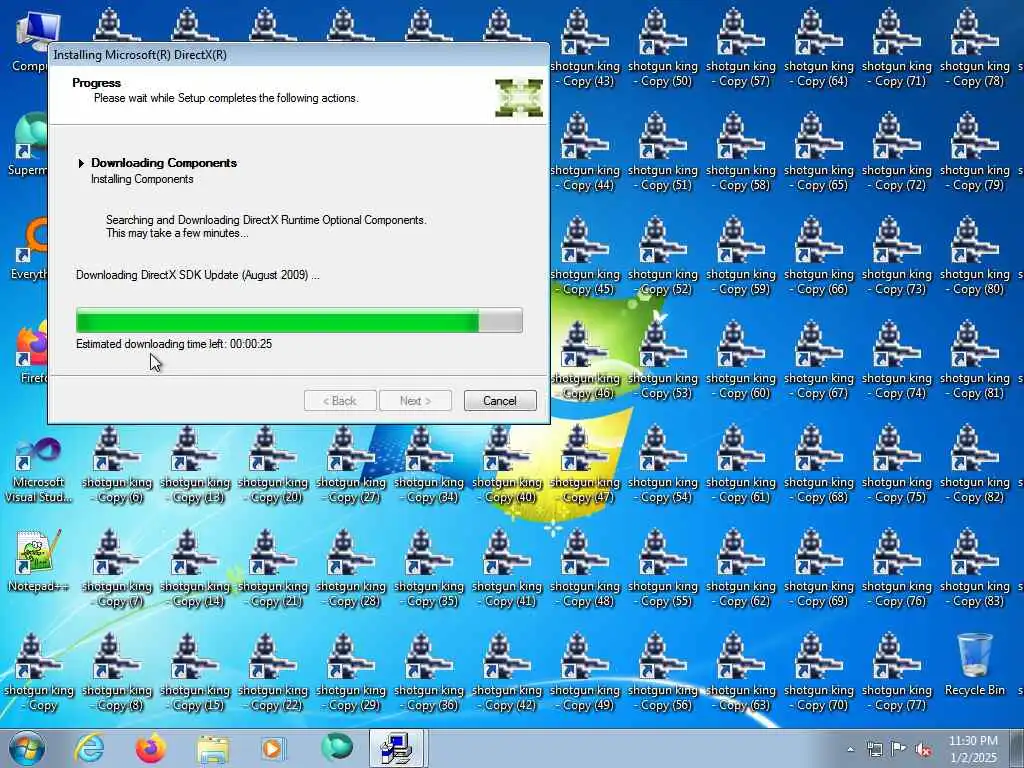Select the Recycle Bin desktop icon

[974, 665]
